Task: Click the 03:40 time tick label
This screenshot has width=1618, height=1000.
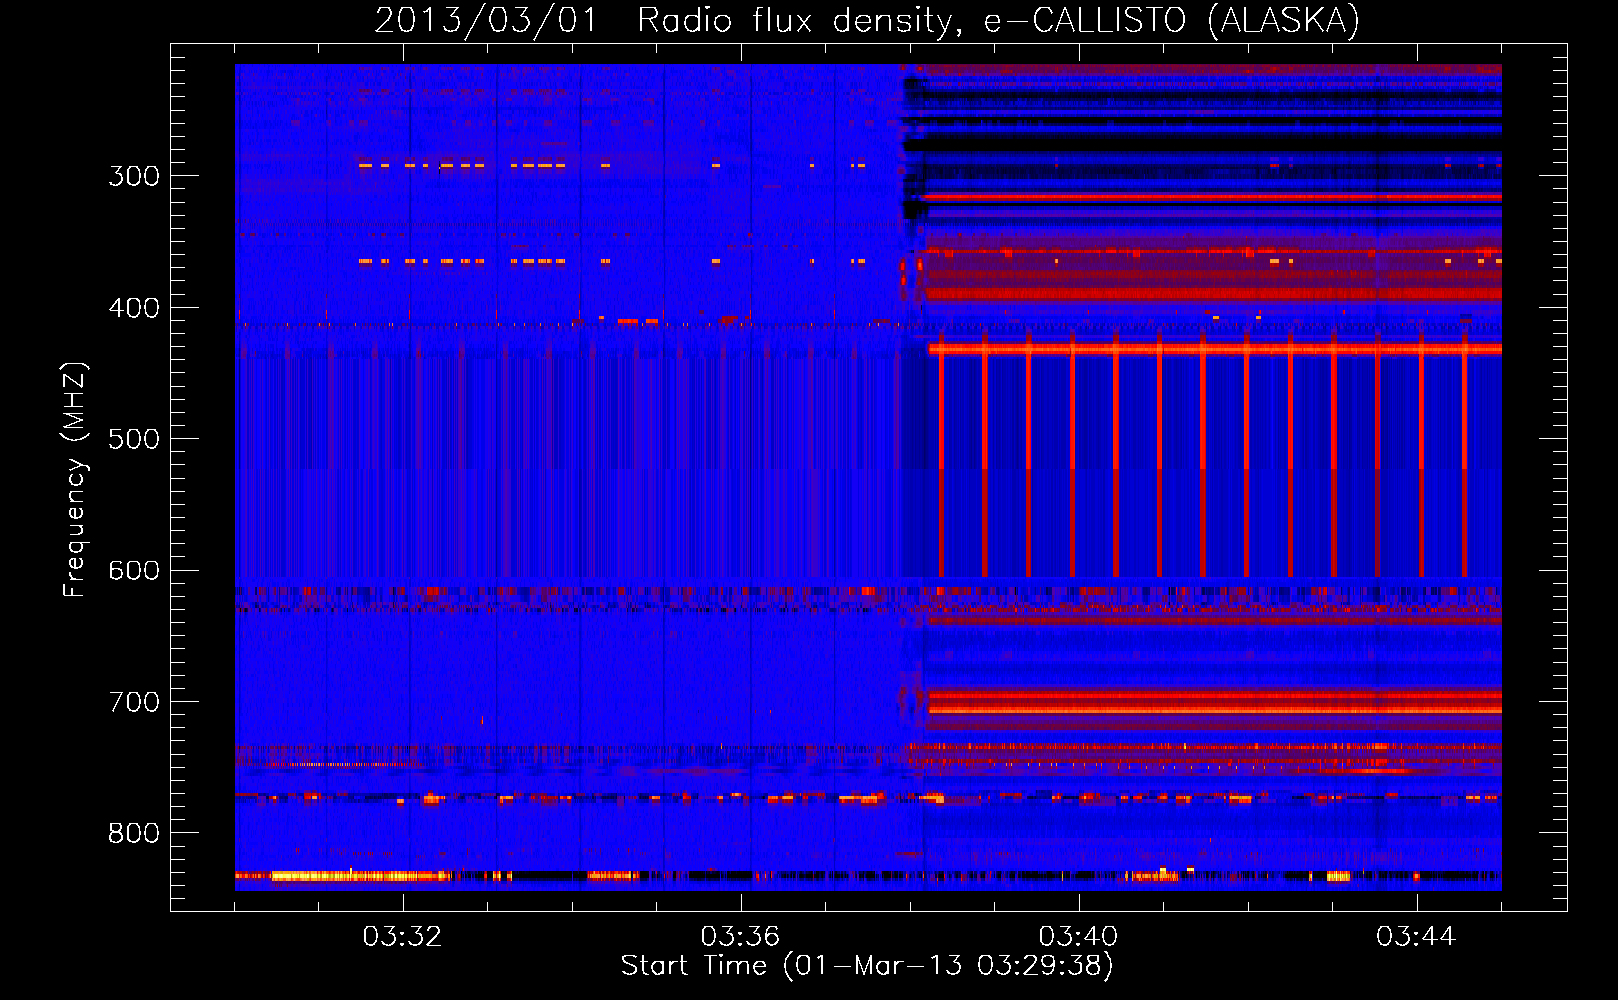Action: pyautogui.click(x=1078, y=937)
